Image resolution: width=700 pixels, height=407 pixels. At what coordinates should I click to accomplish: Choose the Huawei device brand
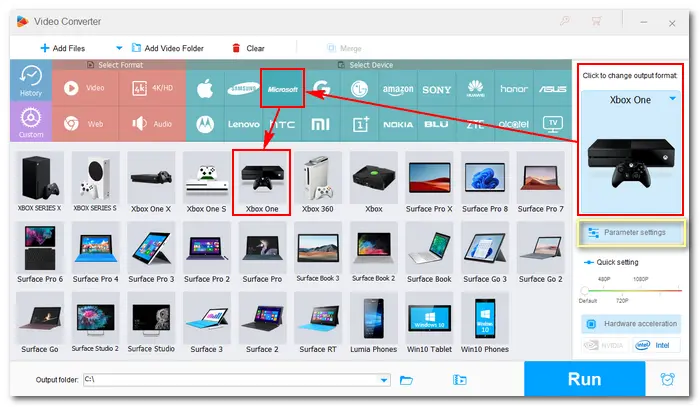pos(475,89)
